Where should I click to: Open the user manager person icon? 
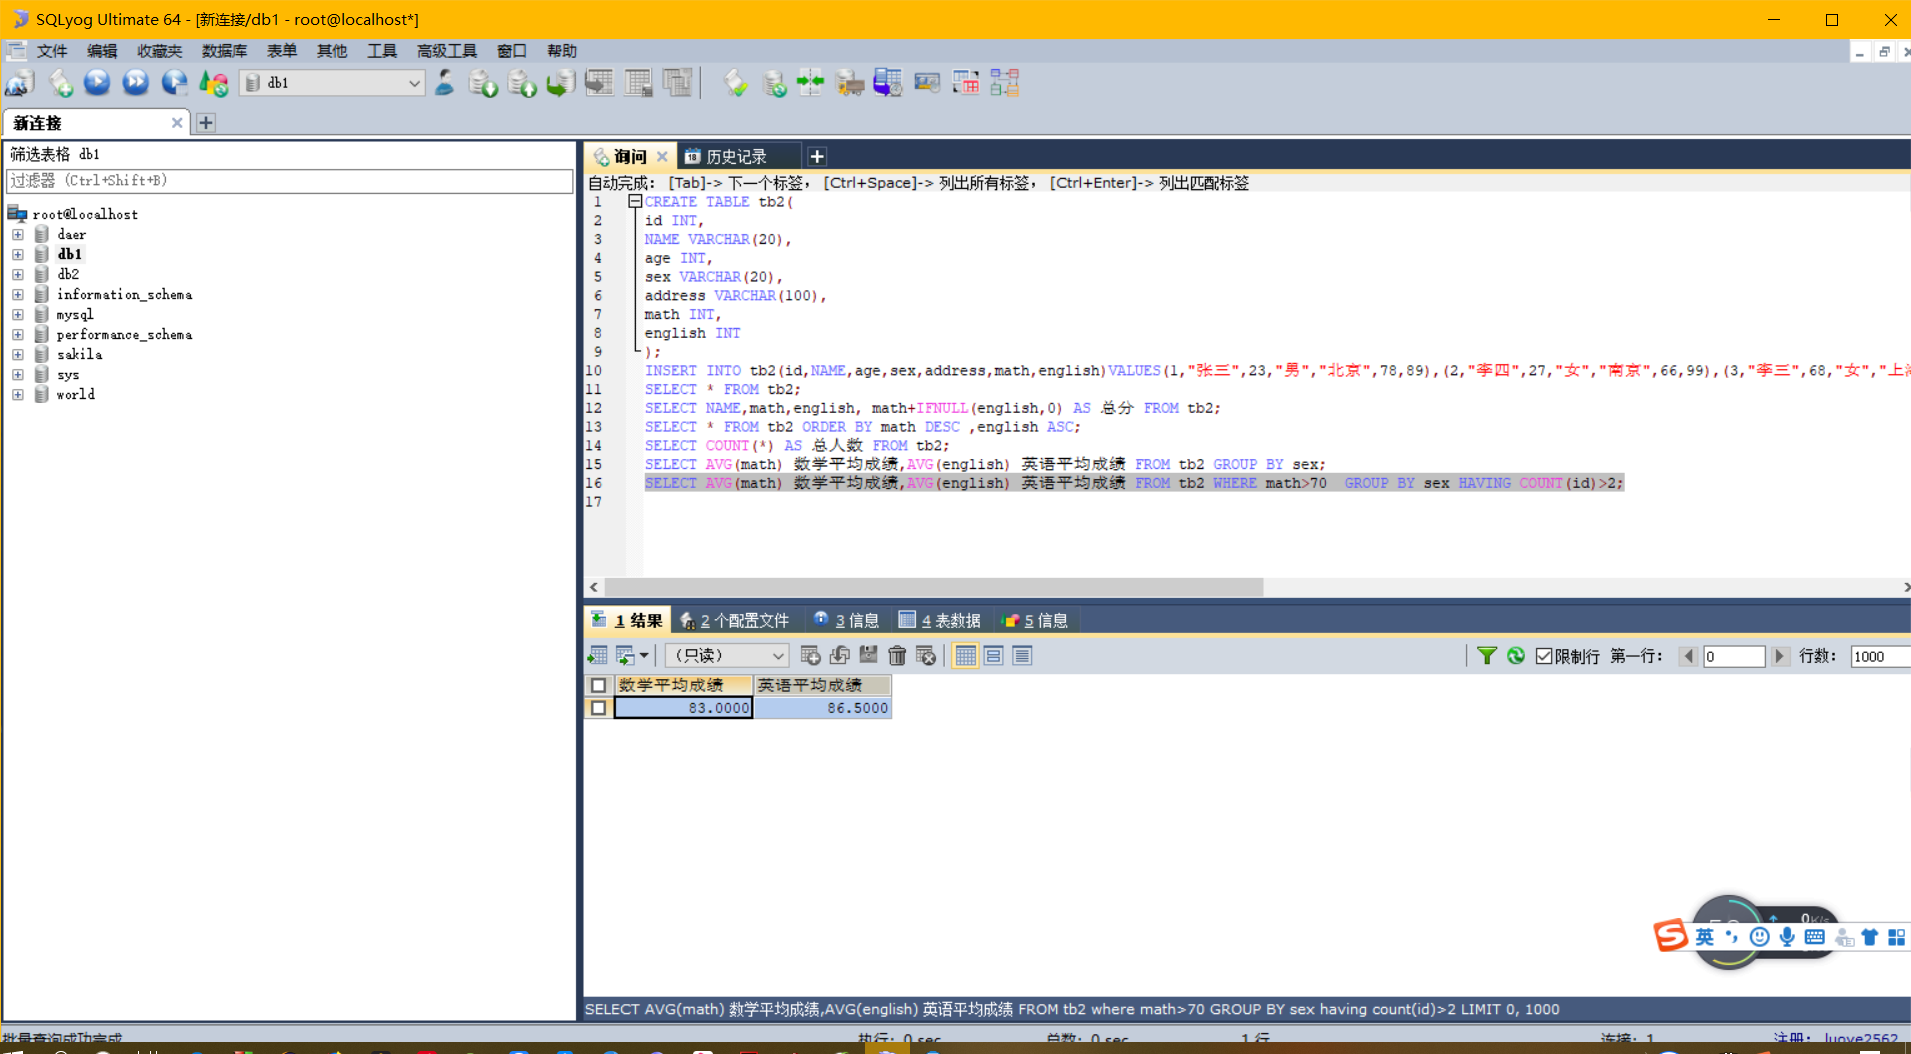click(445, 83)
